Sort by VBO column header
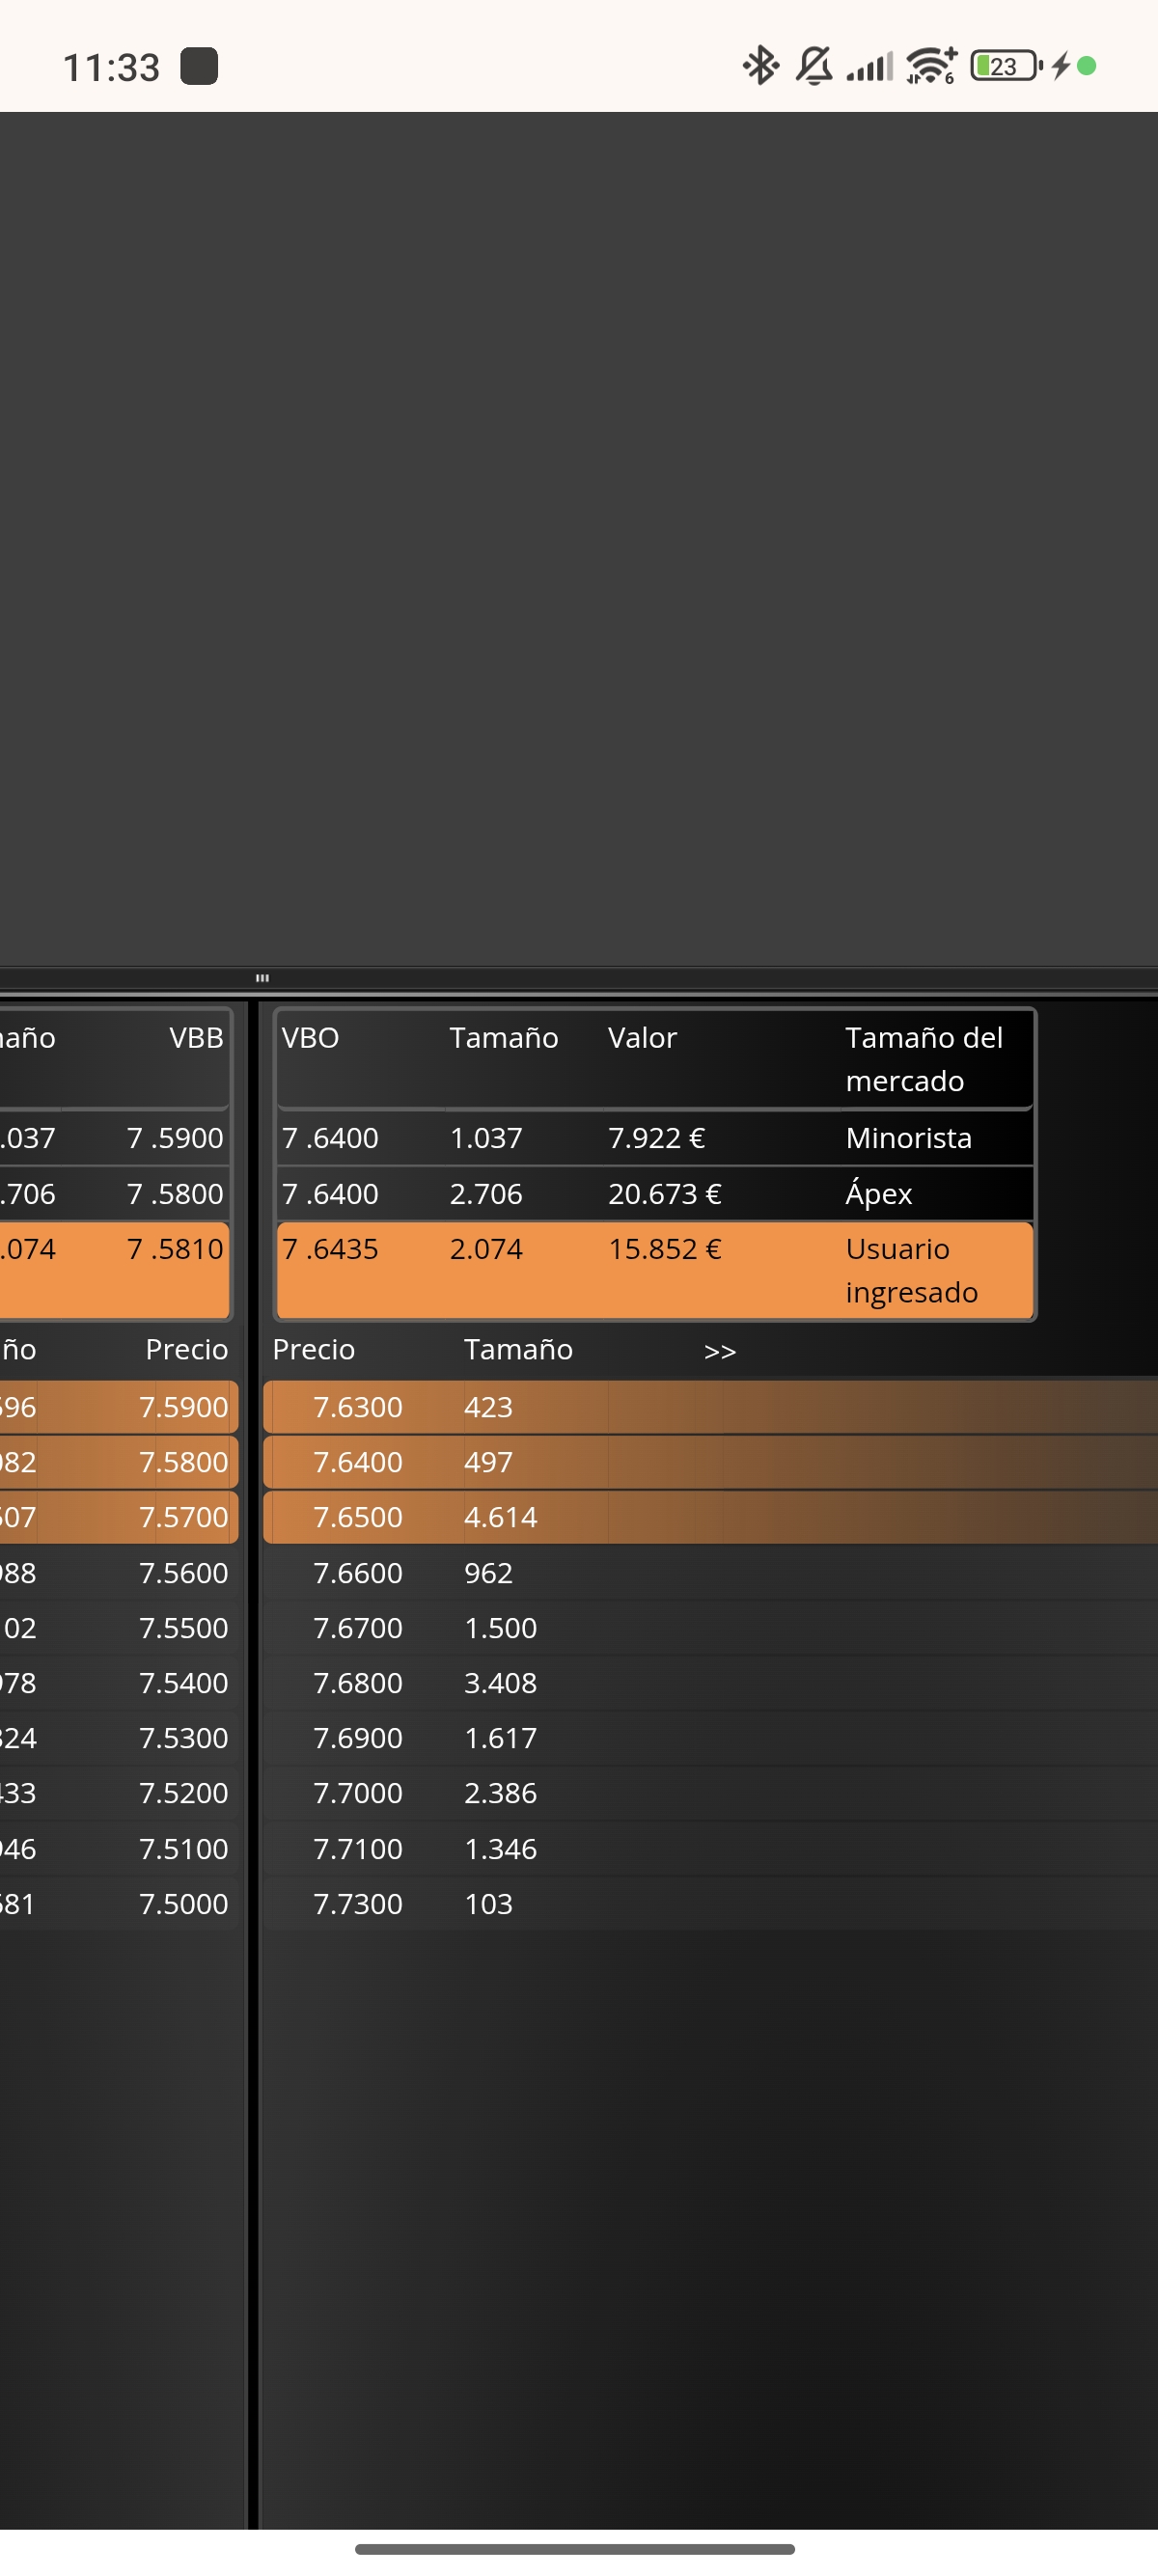 (x=310, y=1038)
